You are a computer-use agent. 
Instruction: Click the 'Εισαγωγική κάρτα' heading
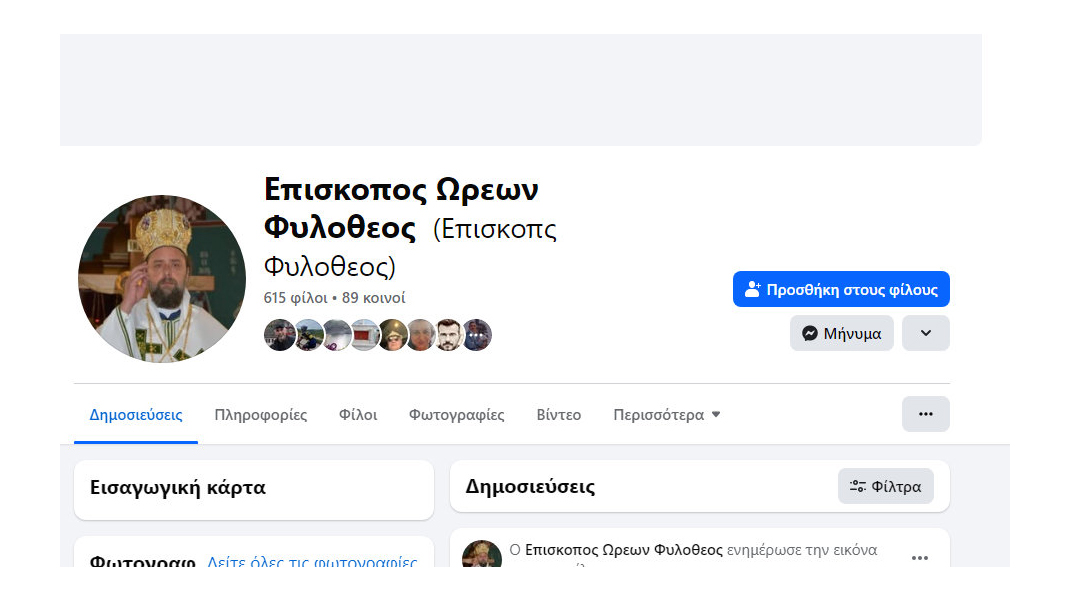click(177, 487)
